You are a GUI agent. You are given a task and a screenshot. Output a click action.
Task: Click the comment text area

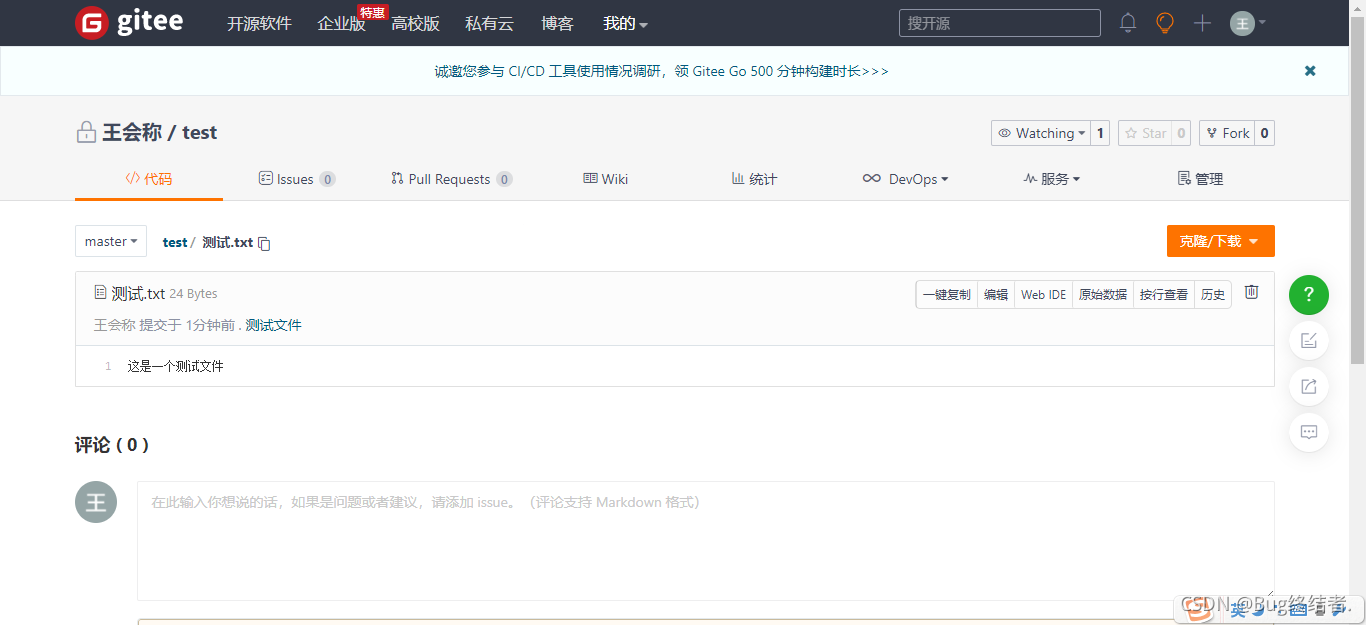(x=706, y=541)
